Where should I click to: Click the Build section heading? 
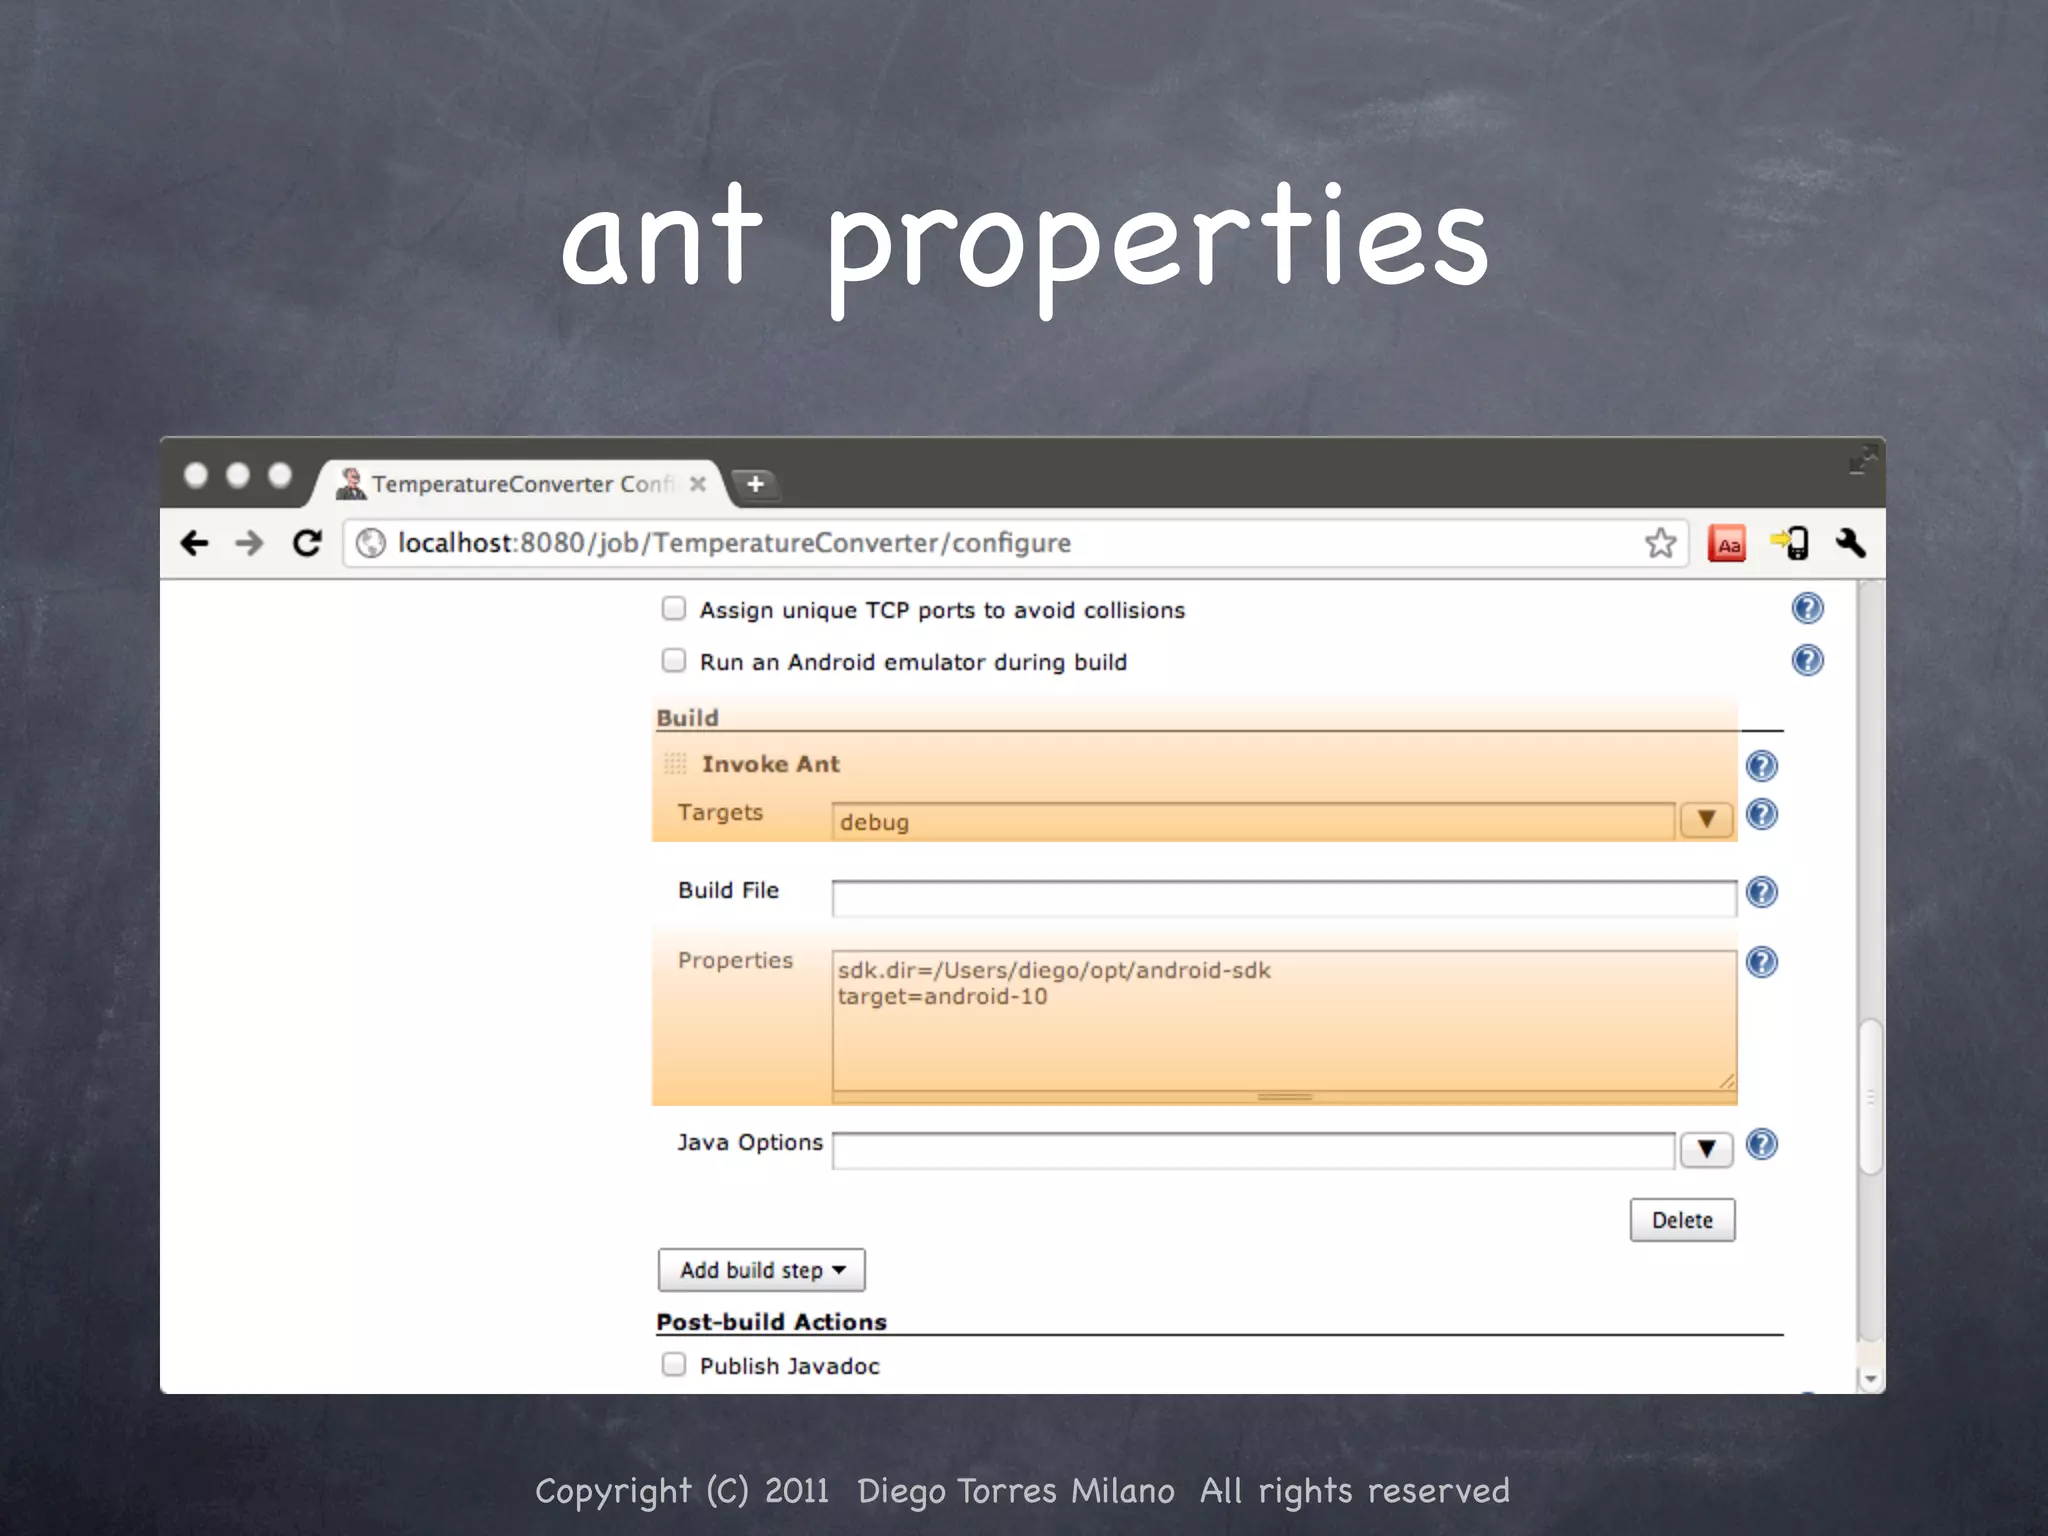coord(688,717)
